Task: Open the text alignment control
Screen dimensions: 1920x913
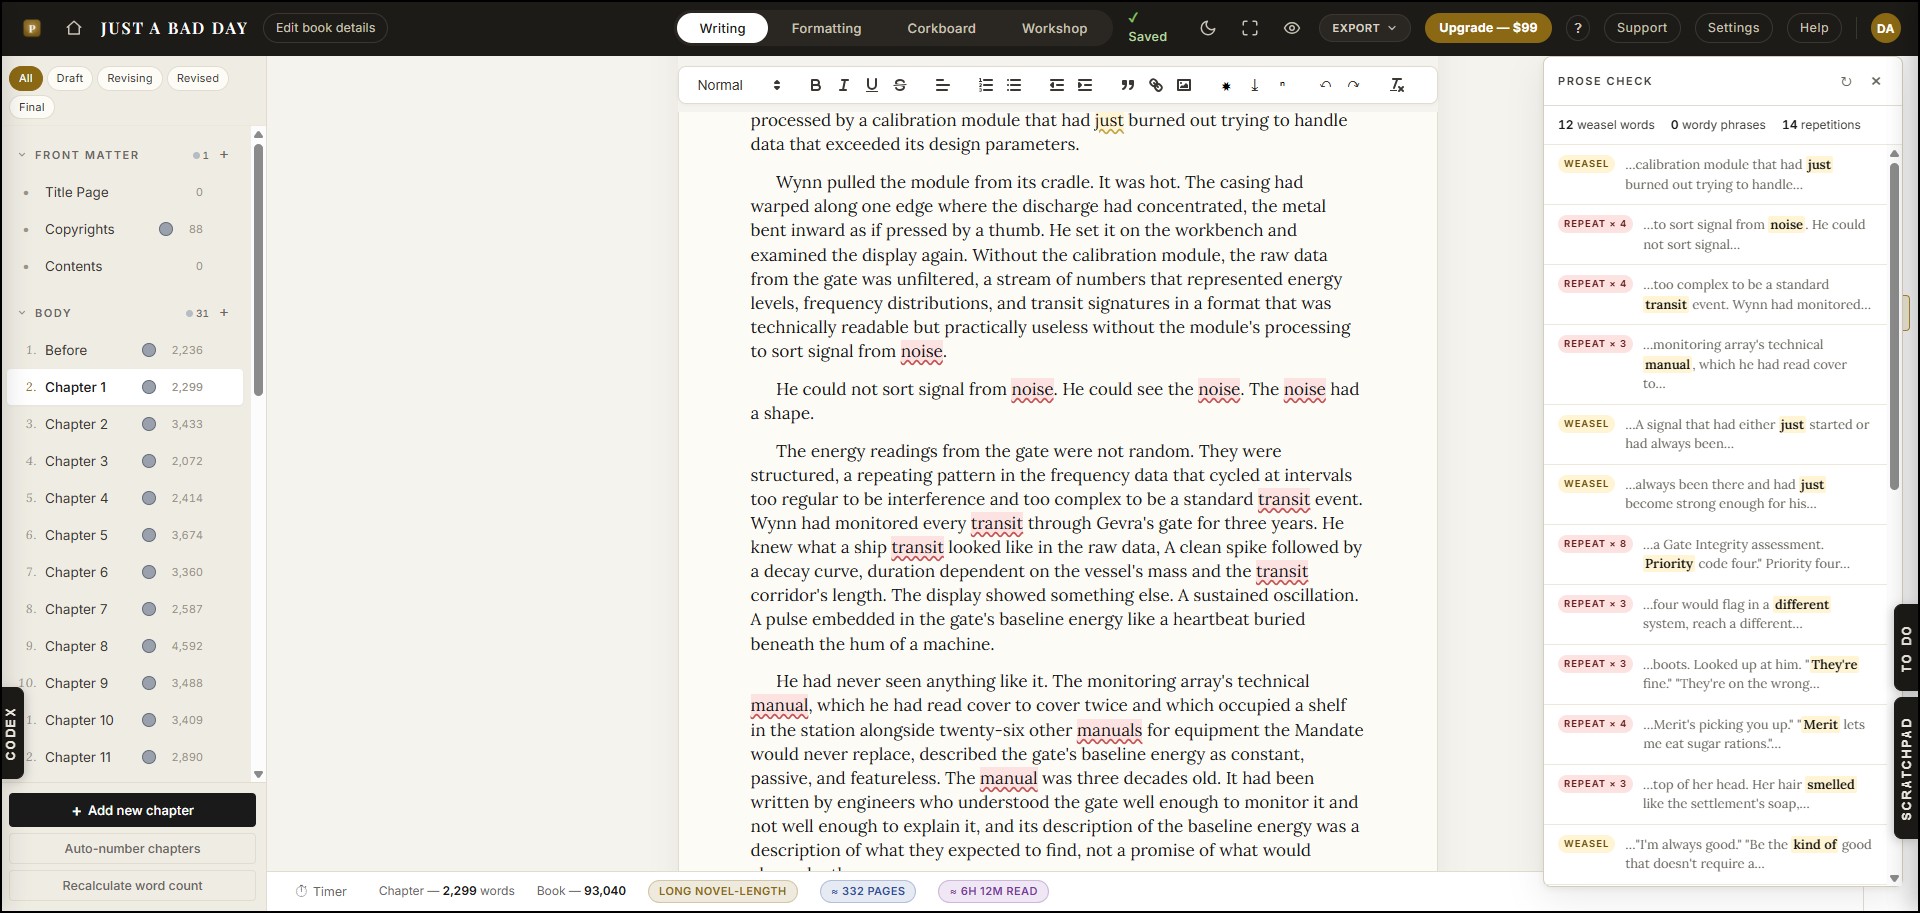Action: pyautogui.click(x=941, y=85)
